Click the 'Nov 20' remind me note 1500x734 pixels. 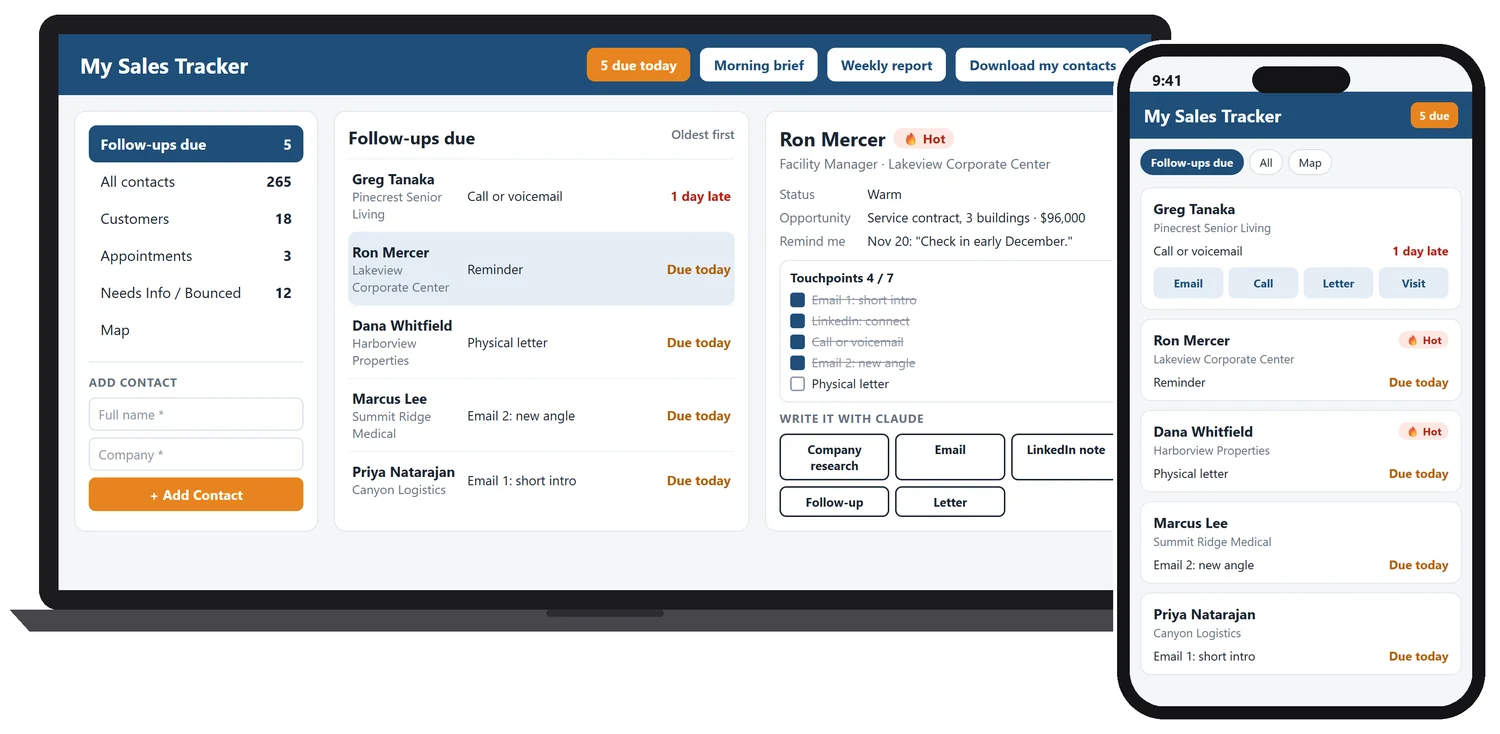point(969,242)
